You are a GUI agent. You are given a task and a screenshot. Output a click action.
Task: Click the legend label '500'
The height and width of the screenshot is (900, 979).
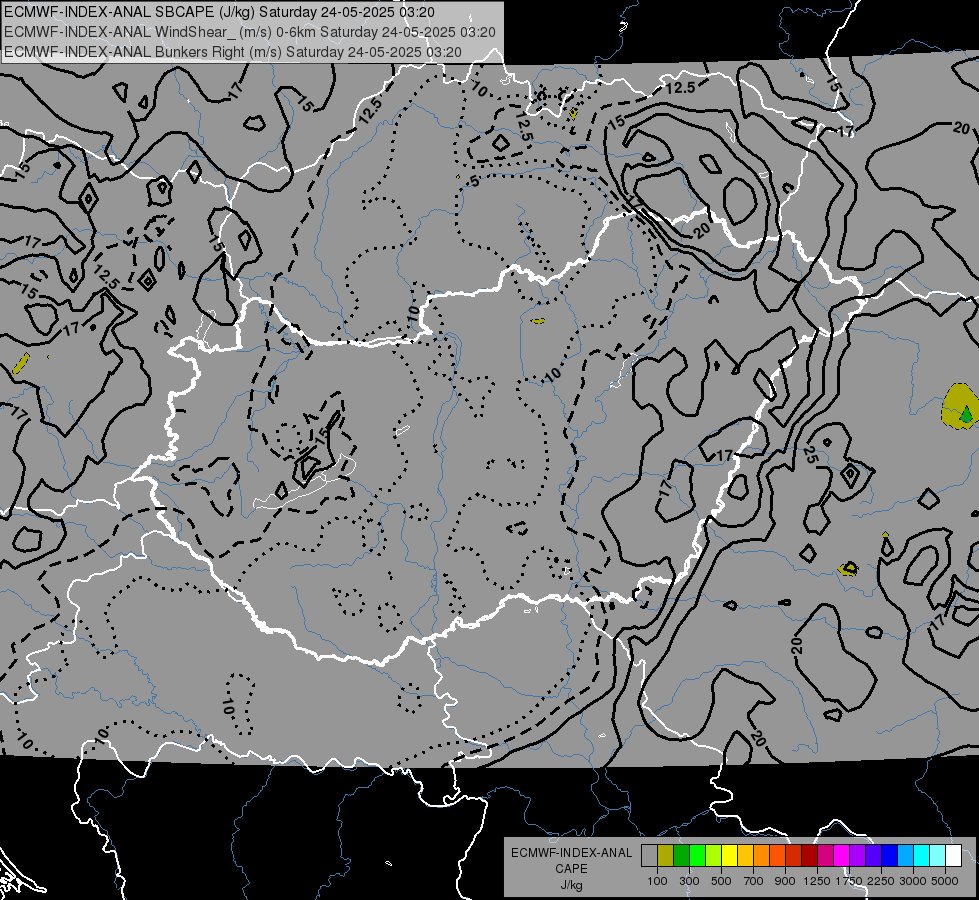click(721, 881)
